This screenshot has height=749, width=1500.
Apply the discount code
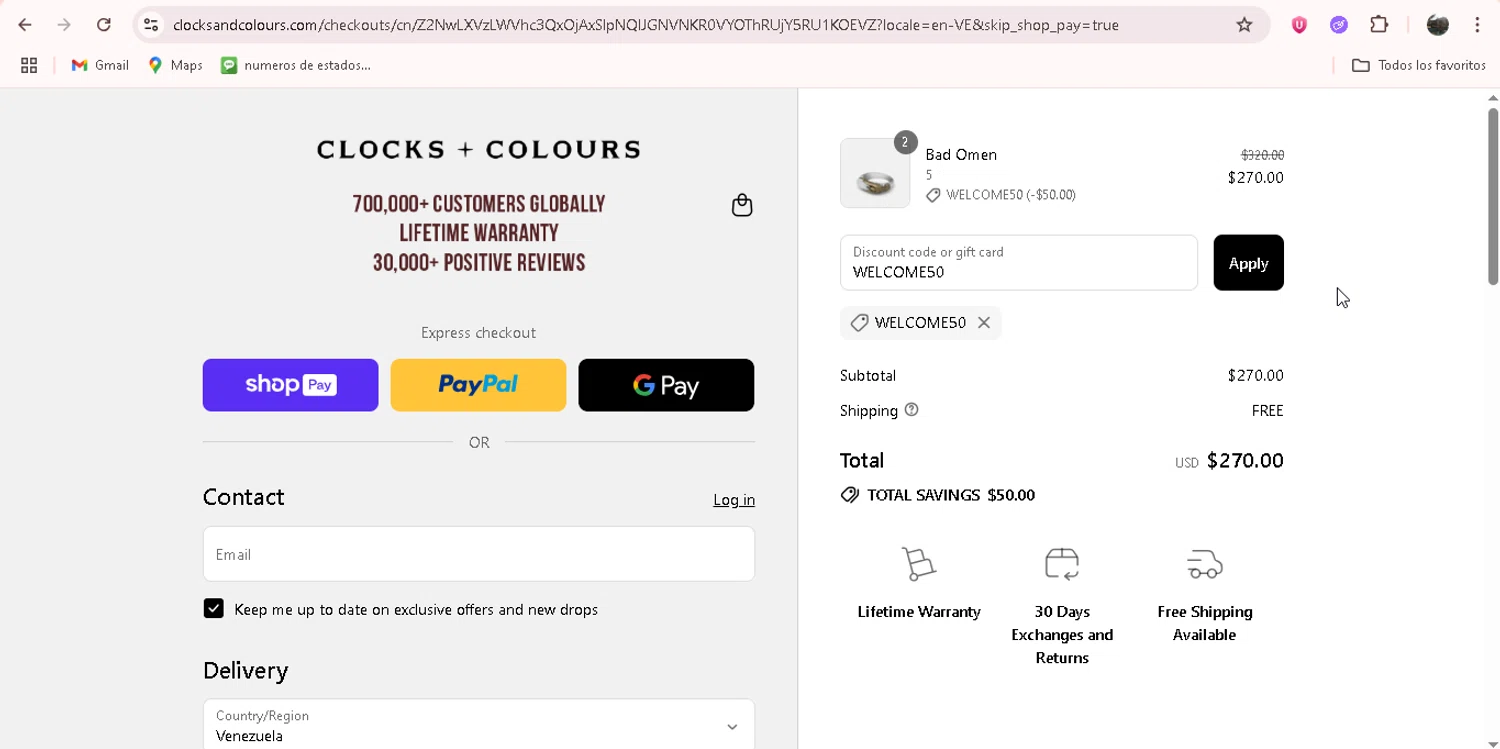tap(1248, 263)
